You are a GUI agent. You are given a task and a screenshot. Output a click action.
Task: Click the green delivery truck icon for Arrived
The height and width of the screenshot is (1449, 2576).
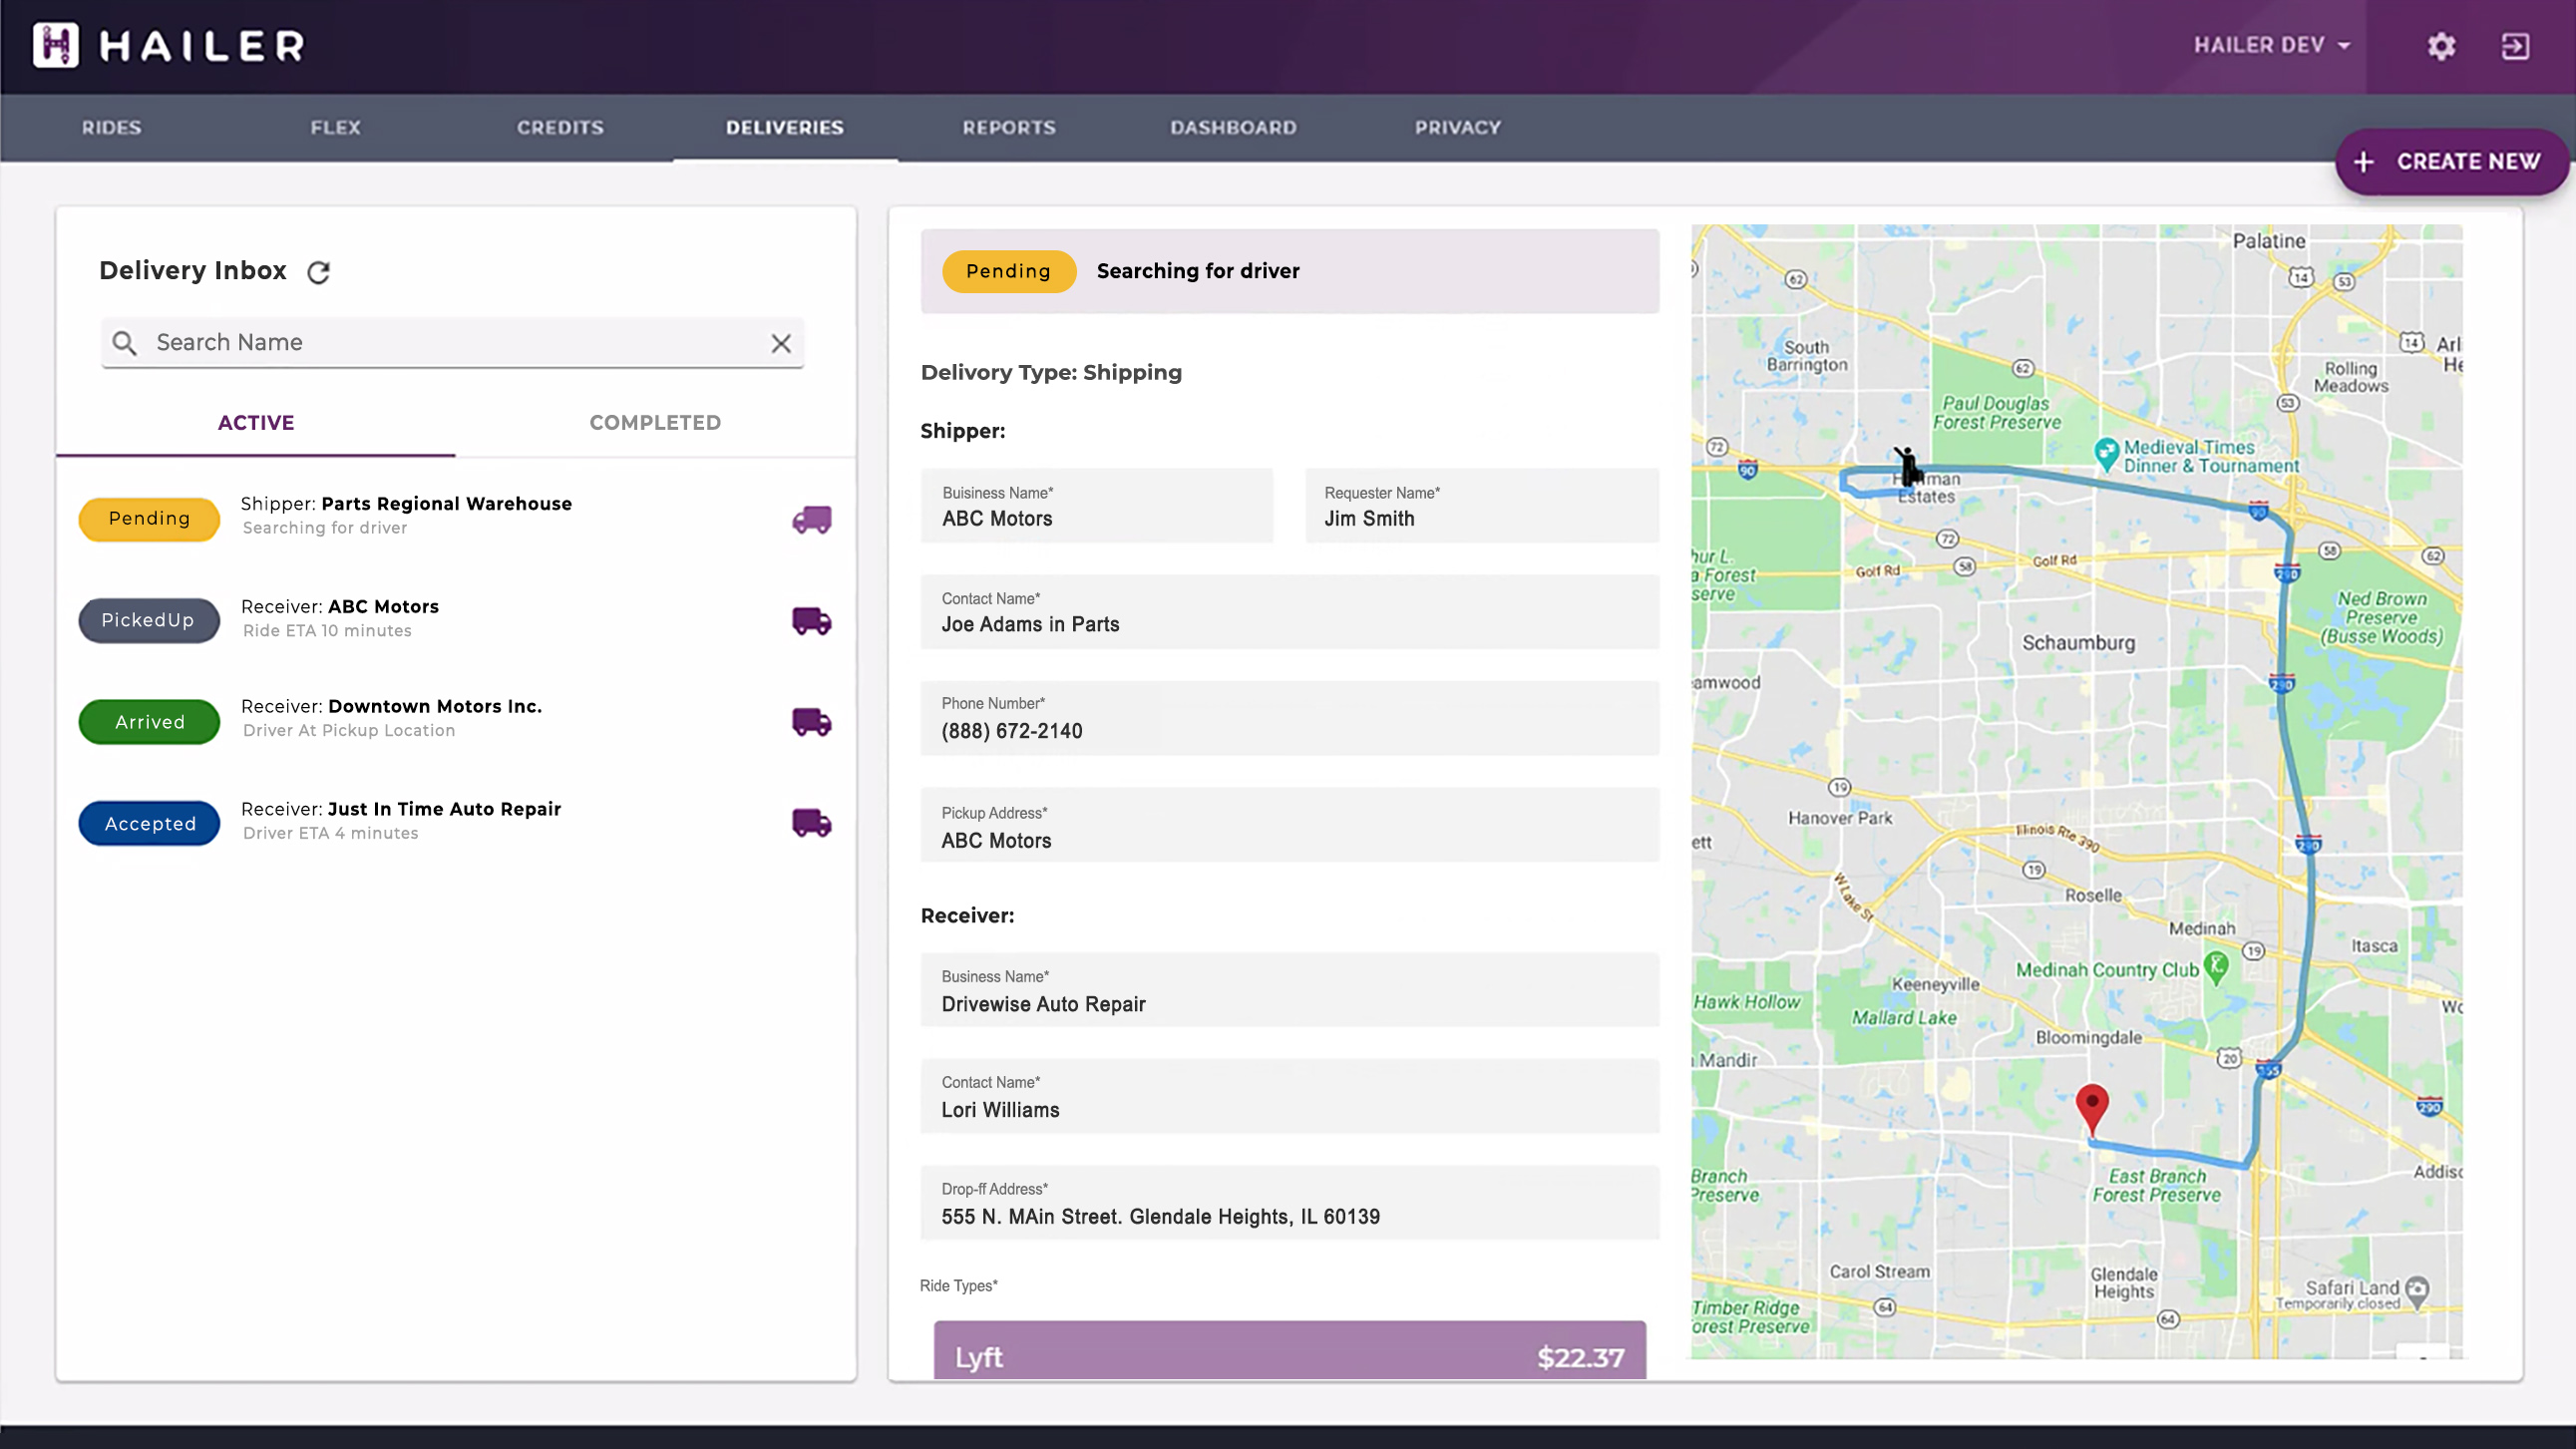(811, 720)
